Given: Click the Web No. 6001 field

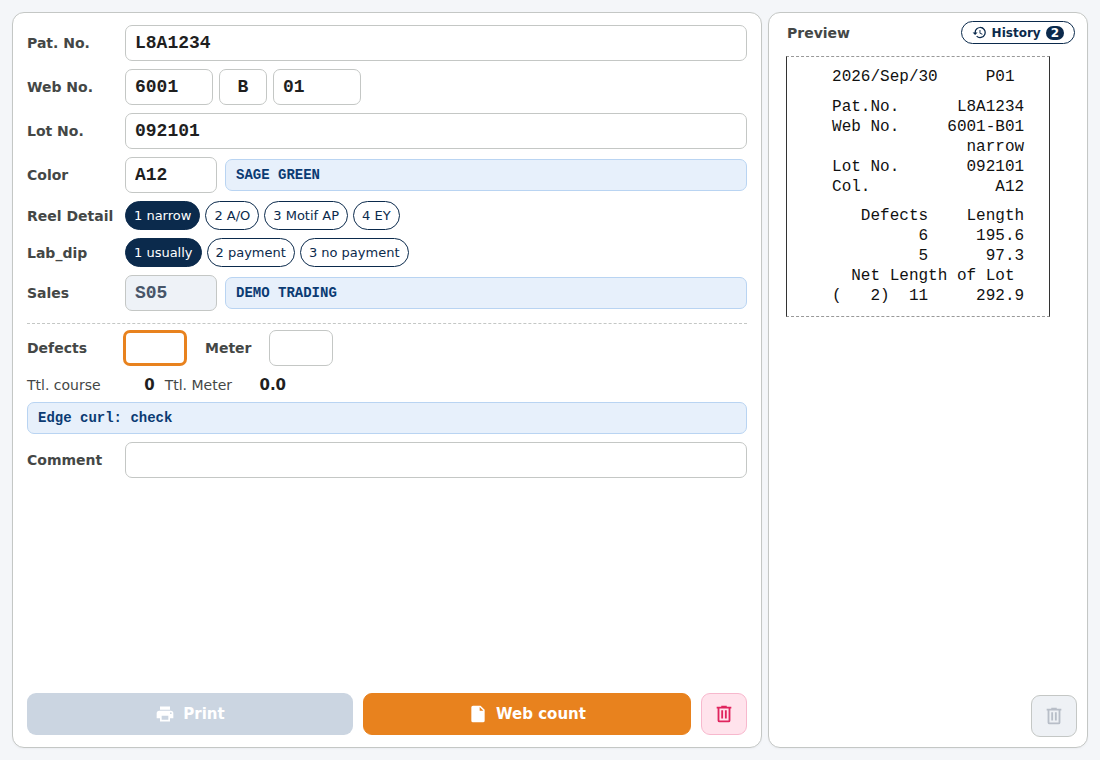Looking at the screenshot, I should pos(169,87).
